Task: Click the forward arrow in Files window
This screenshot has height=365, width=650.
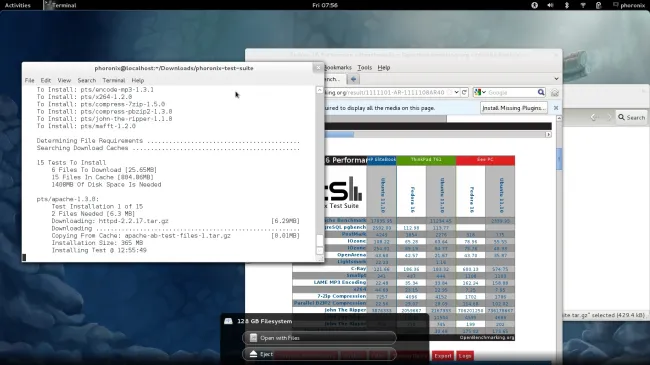Action: 609,117
